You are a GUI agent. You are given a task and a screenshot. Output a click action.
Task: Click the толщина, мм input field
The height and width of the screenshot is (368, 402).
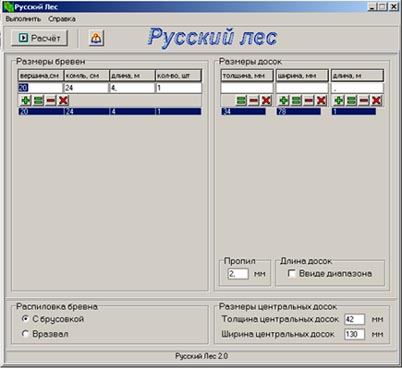(x=247, y=88)
